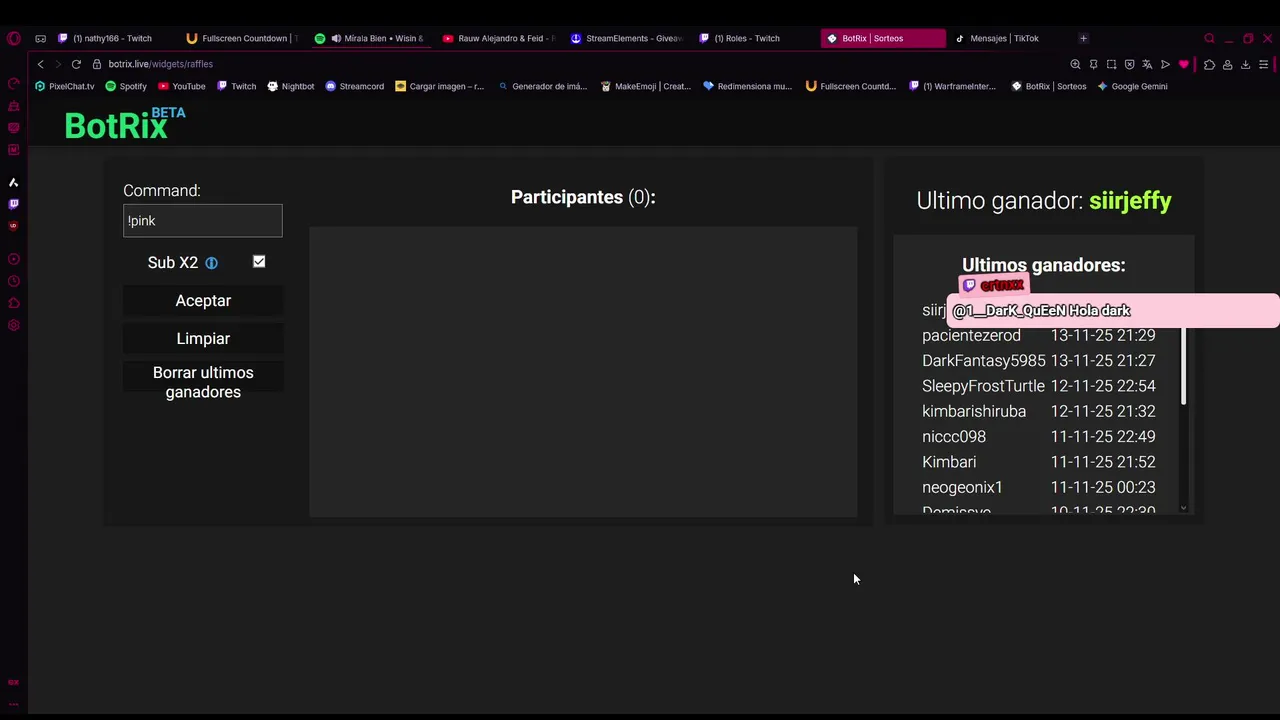This screenshot has width=1280, height=720.
Task: Open the PixelChat.tv bookmark
Action: [65, 86]
